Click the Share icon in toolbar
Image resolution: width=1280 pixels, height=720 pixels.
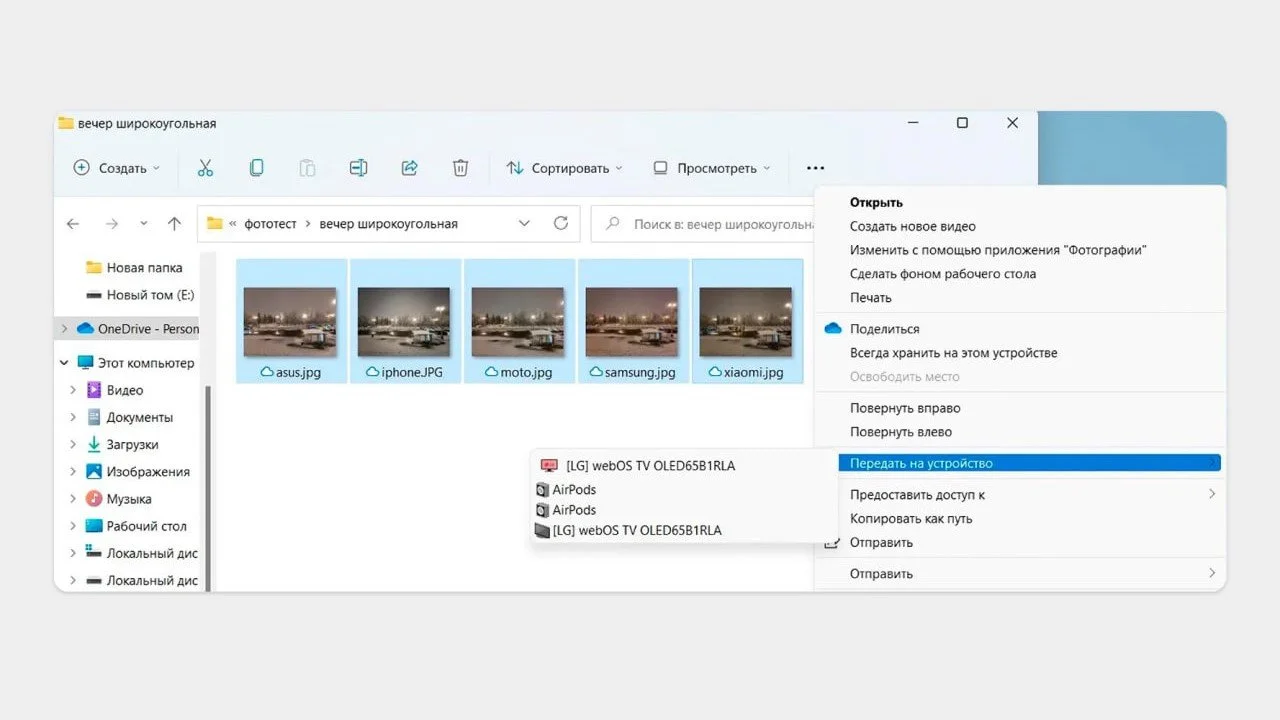(x=409, y=168)
